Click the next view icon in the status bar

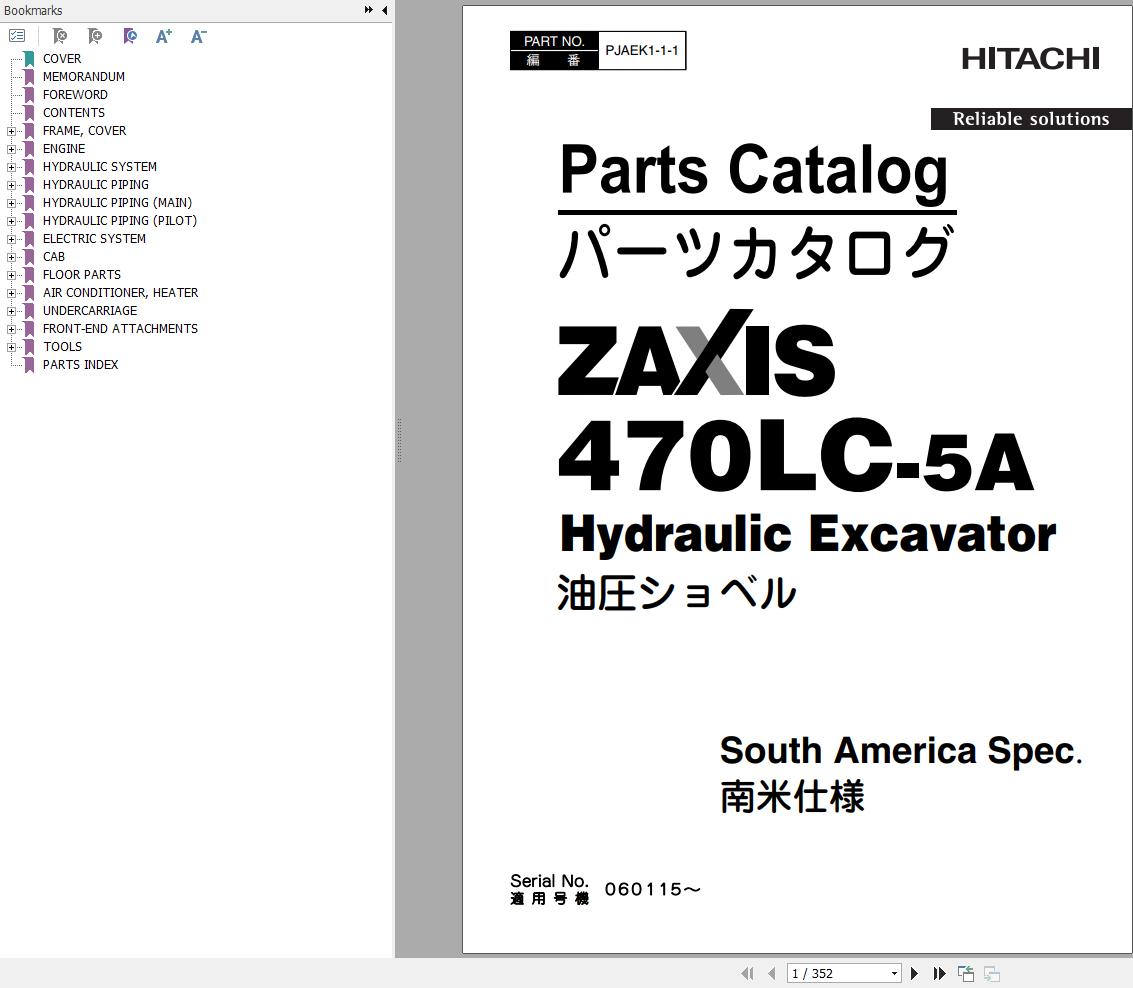(992, 974)
